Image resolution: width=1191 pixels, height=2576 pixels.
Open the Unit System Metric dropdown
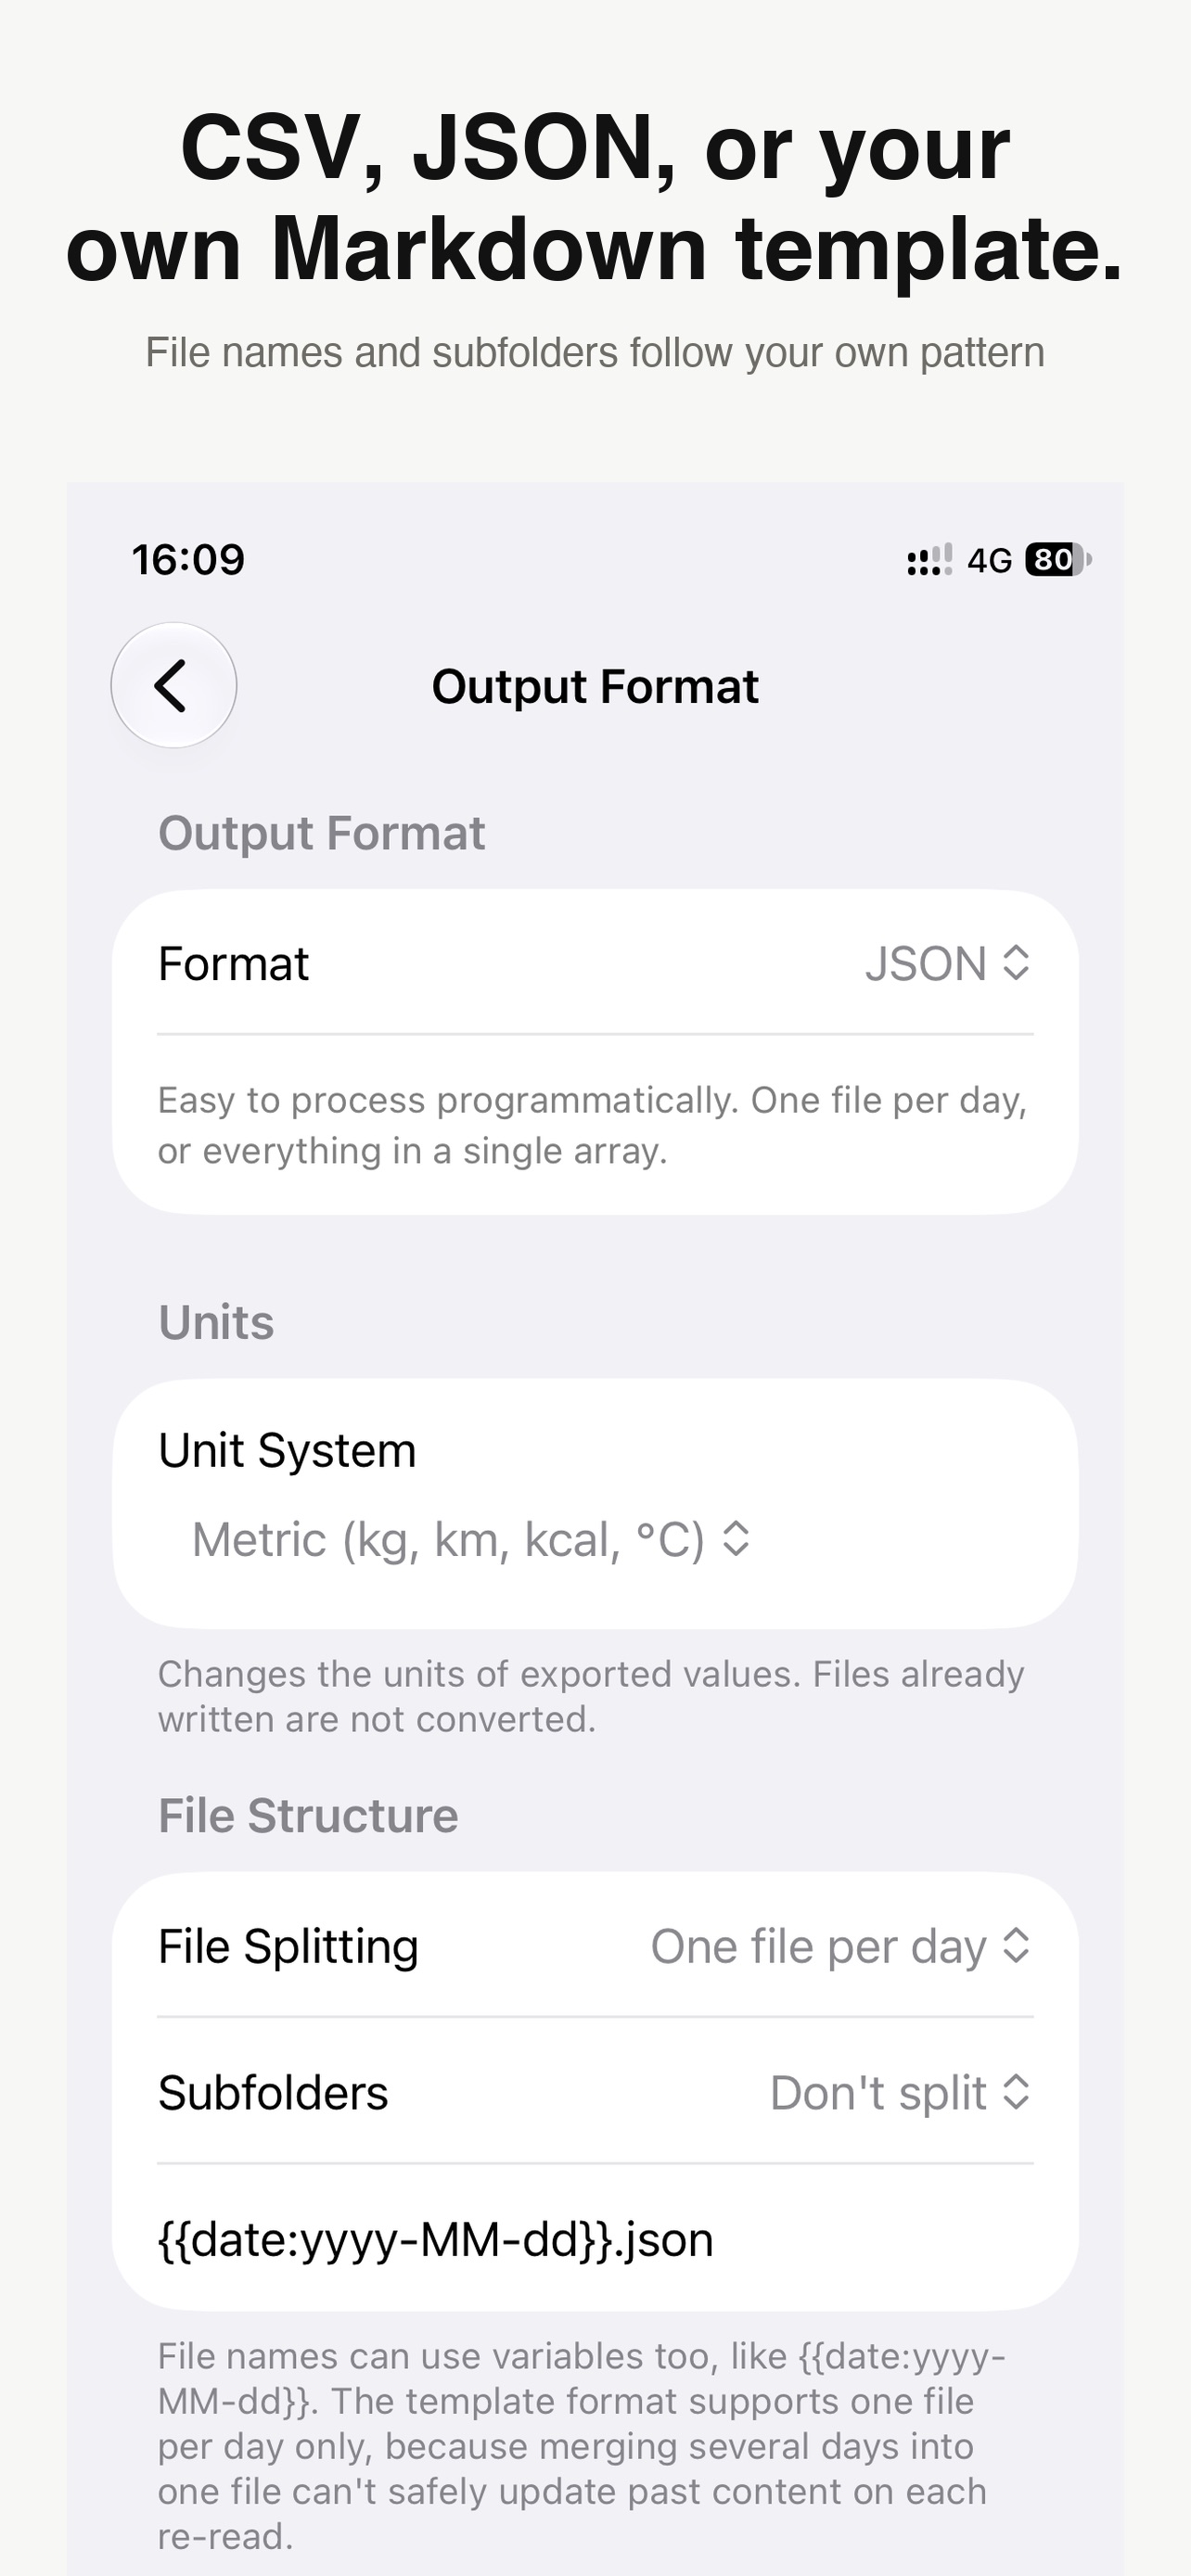click(471, 1539)
